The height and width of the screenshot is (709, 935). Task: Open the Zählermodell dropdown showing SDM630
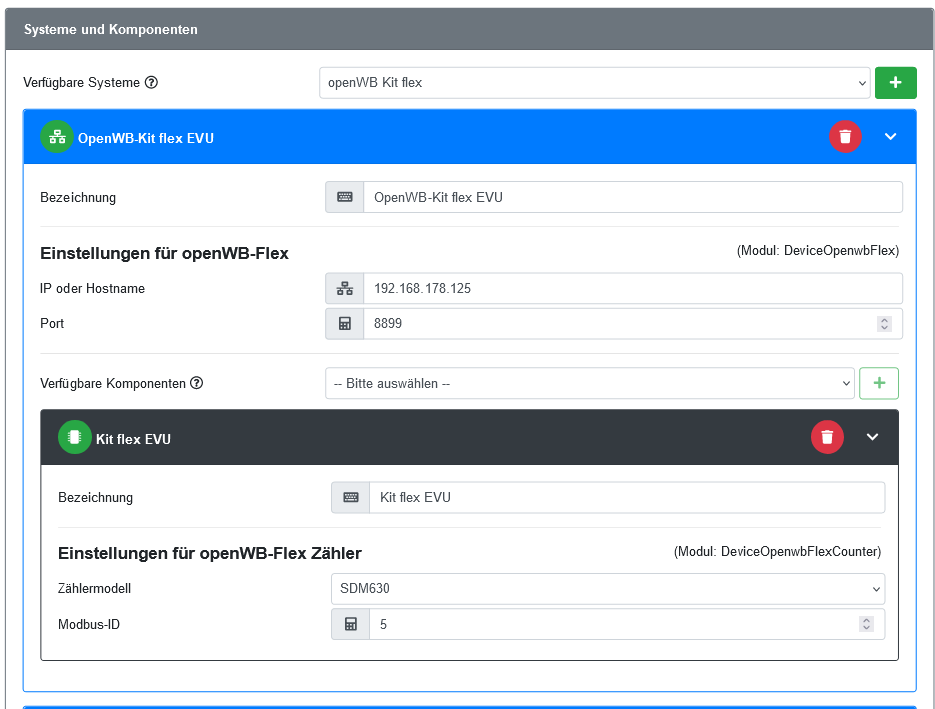608,589
